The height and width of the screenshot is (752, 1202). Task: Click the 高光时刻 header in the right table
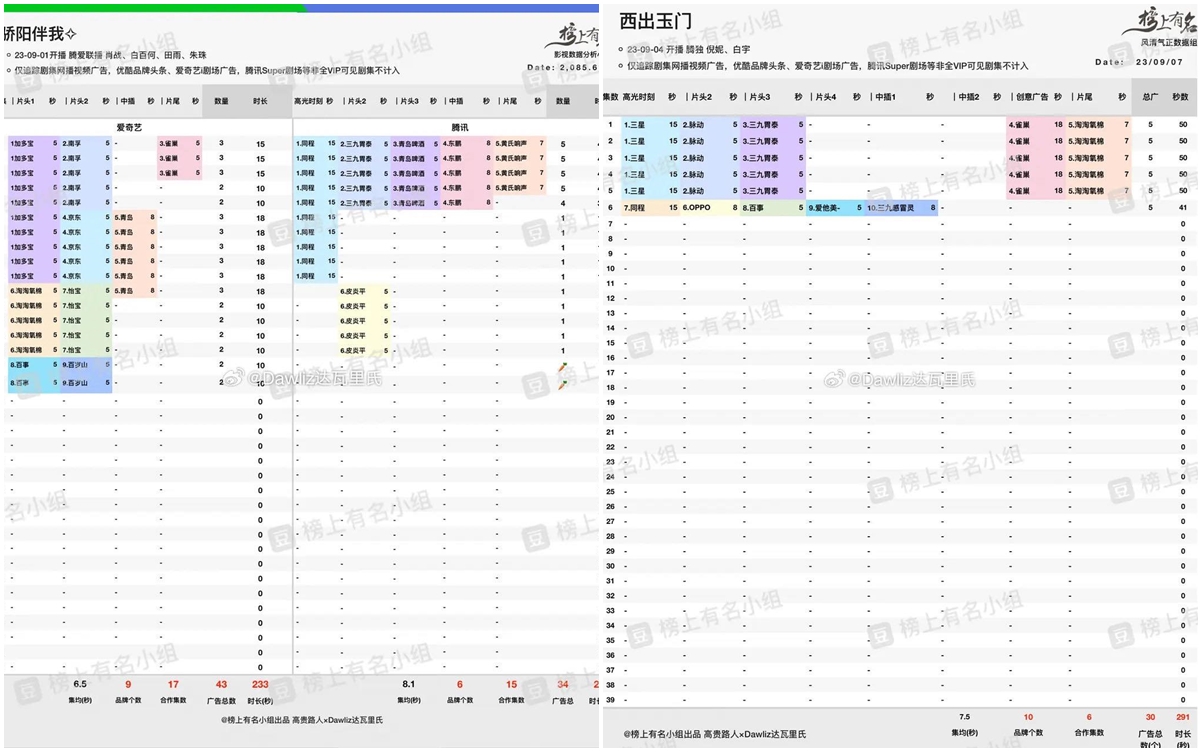point(639,97)
